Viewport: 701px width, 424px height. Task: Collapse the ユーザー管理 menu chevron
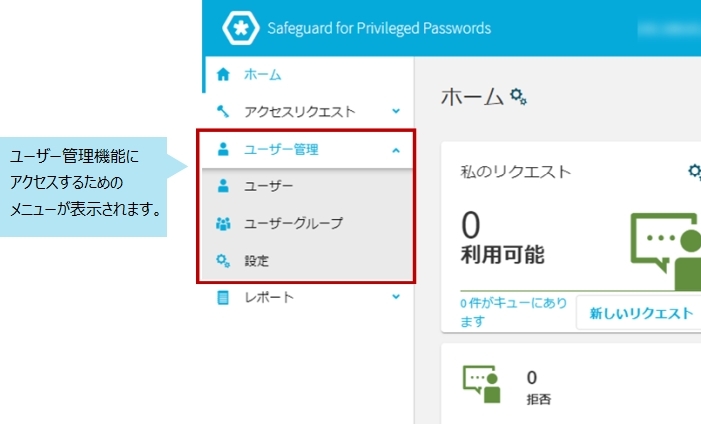coord(396,150)
